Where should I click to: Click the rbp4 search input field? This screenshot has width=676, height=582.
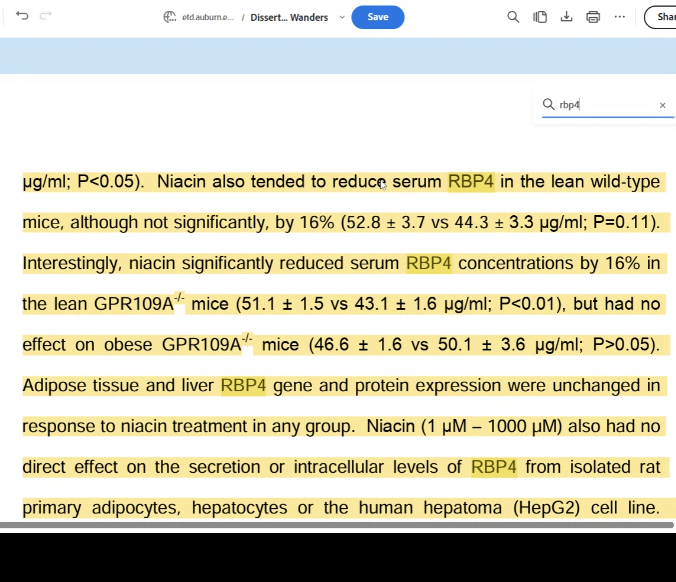pyautogui.click(x=606, y=105)
